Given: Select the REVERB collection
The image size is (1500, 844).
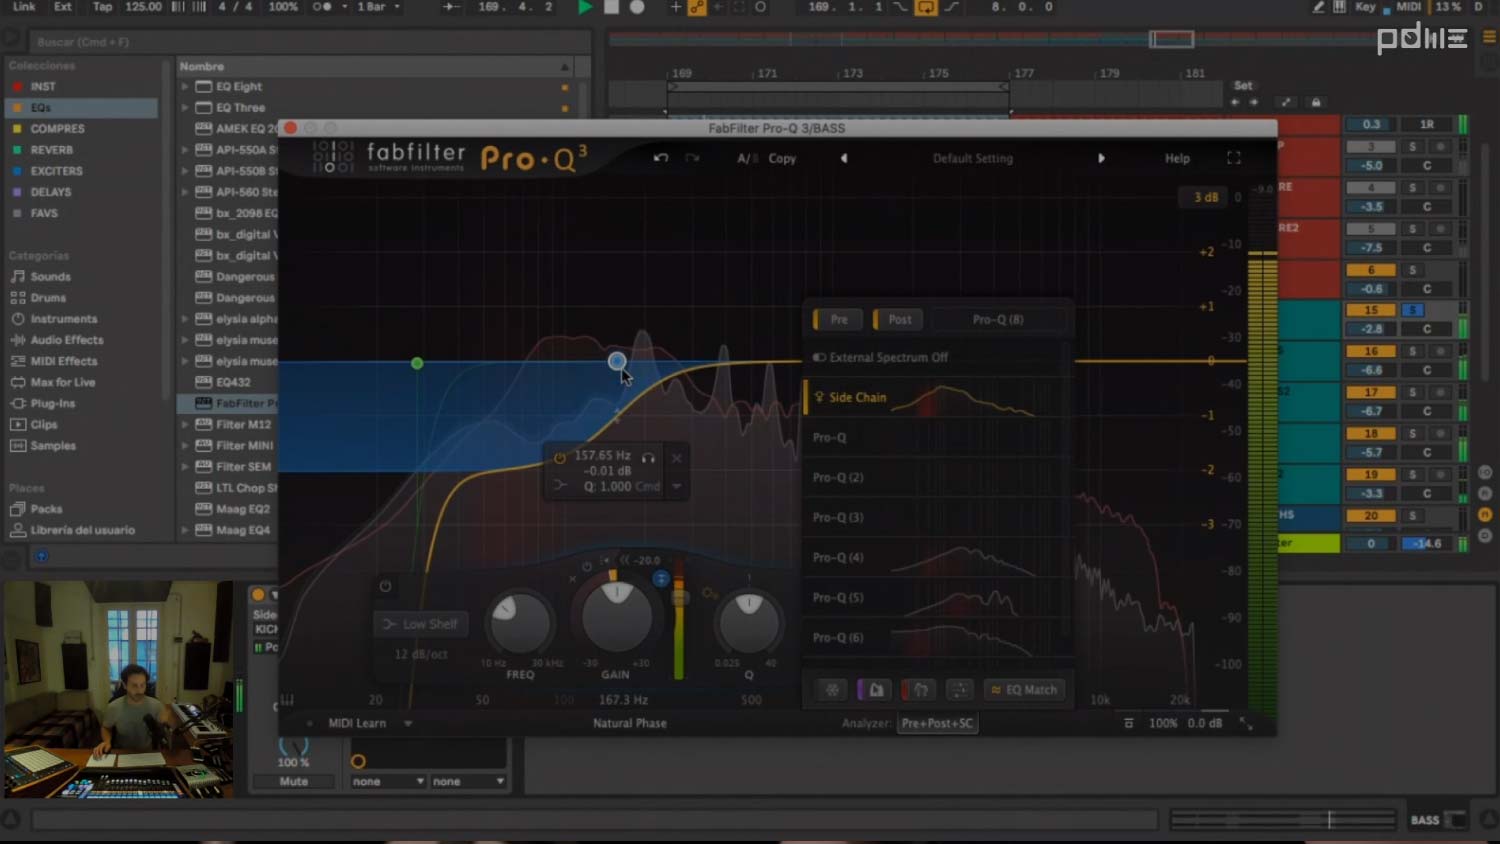Looking at the screenshot, I should [51, 150].
